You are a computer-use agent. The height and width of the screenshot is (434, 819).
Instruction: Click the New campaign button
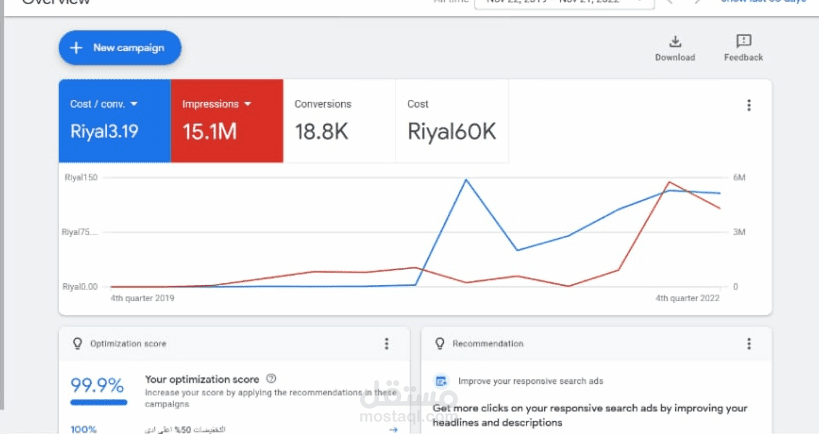(x=120, y=48)
